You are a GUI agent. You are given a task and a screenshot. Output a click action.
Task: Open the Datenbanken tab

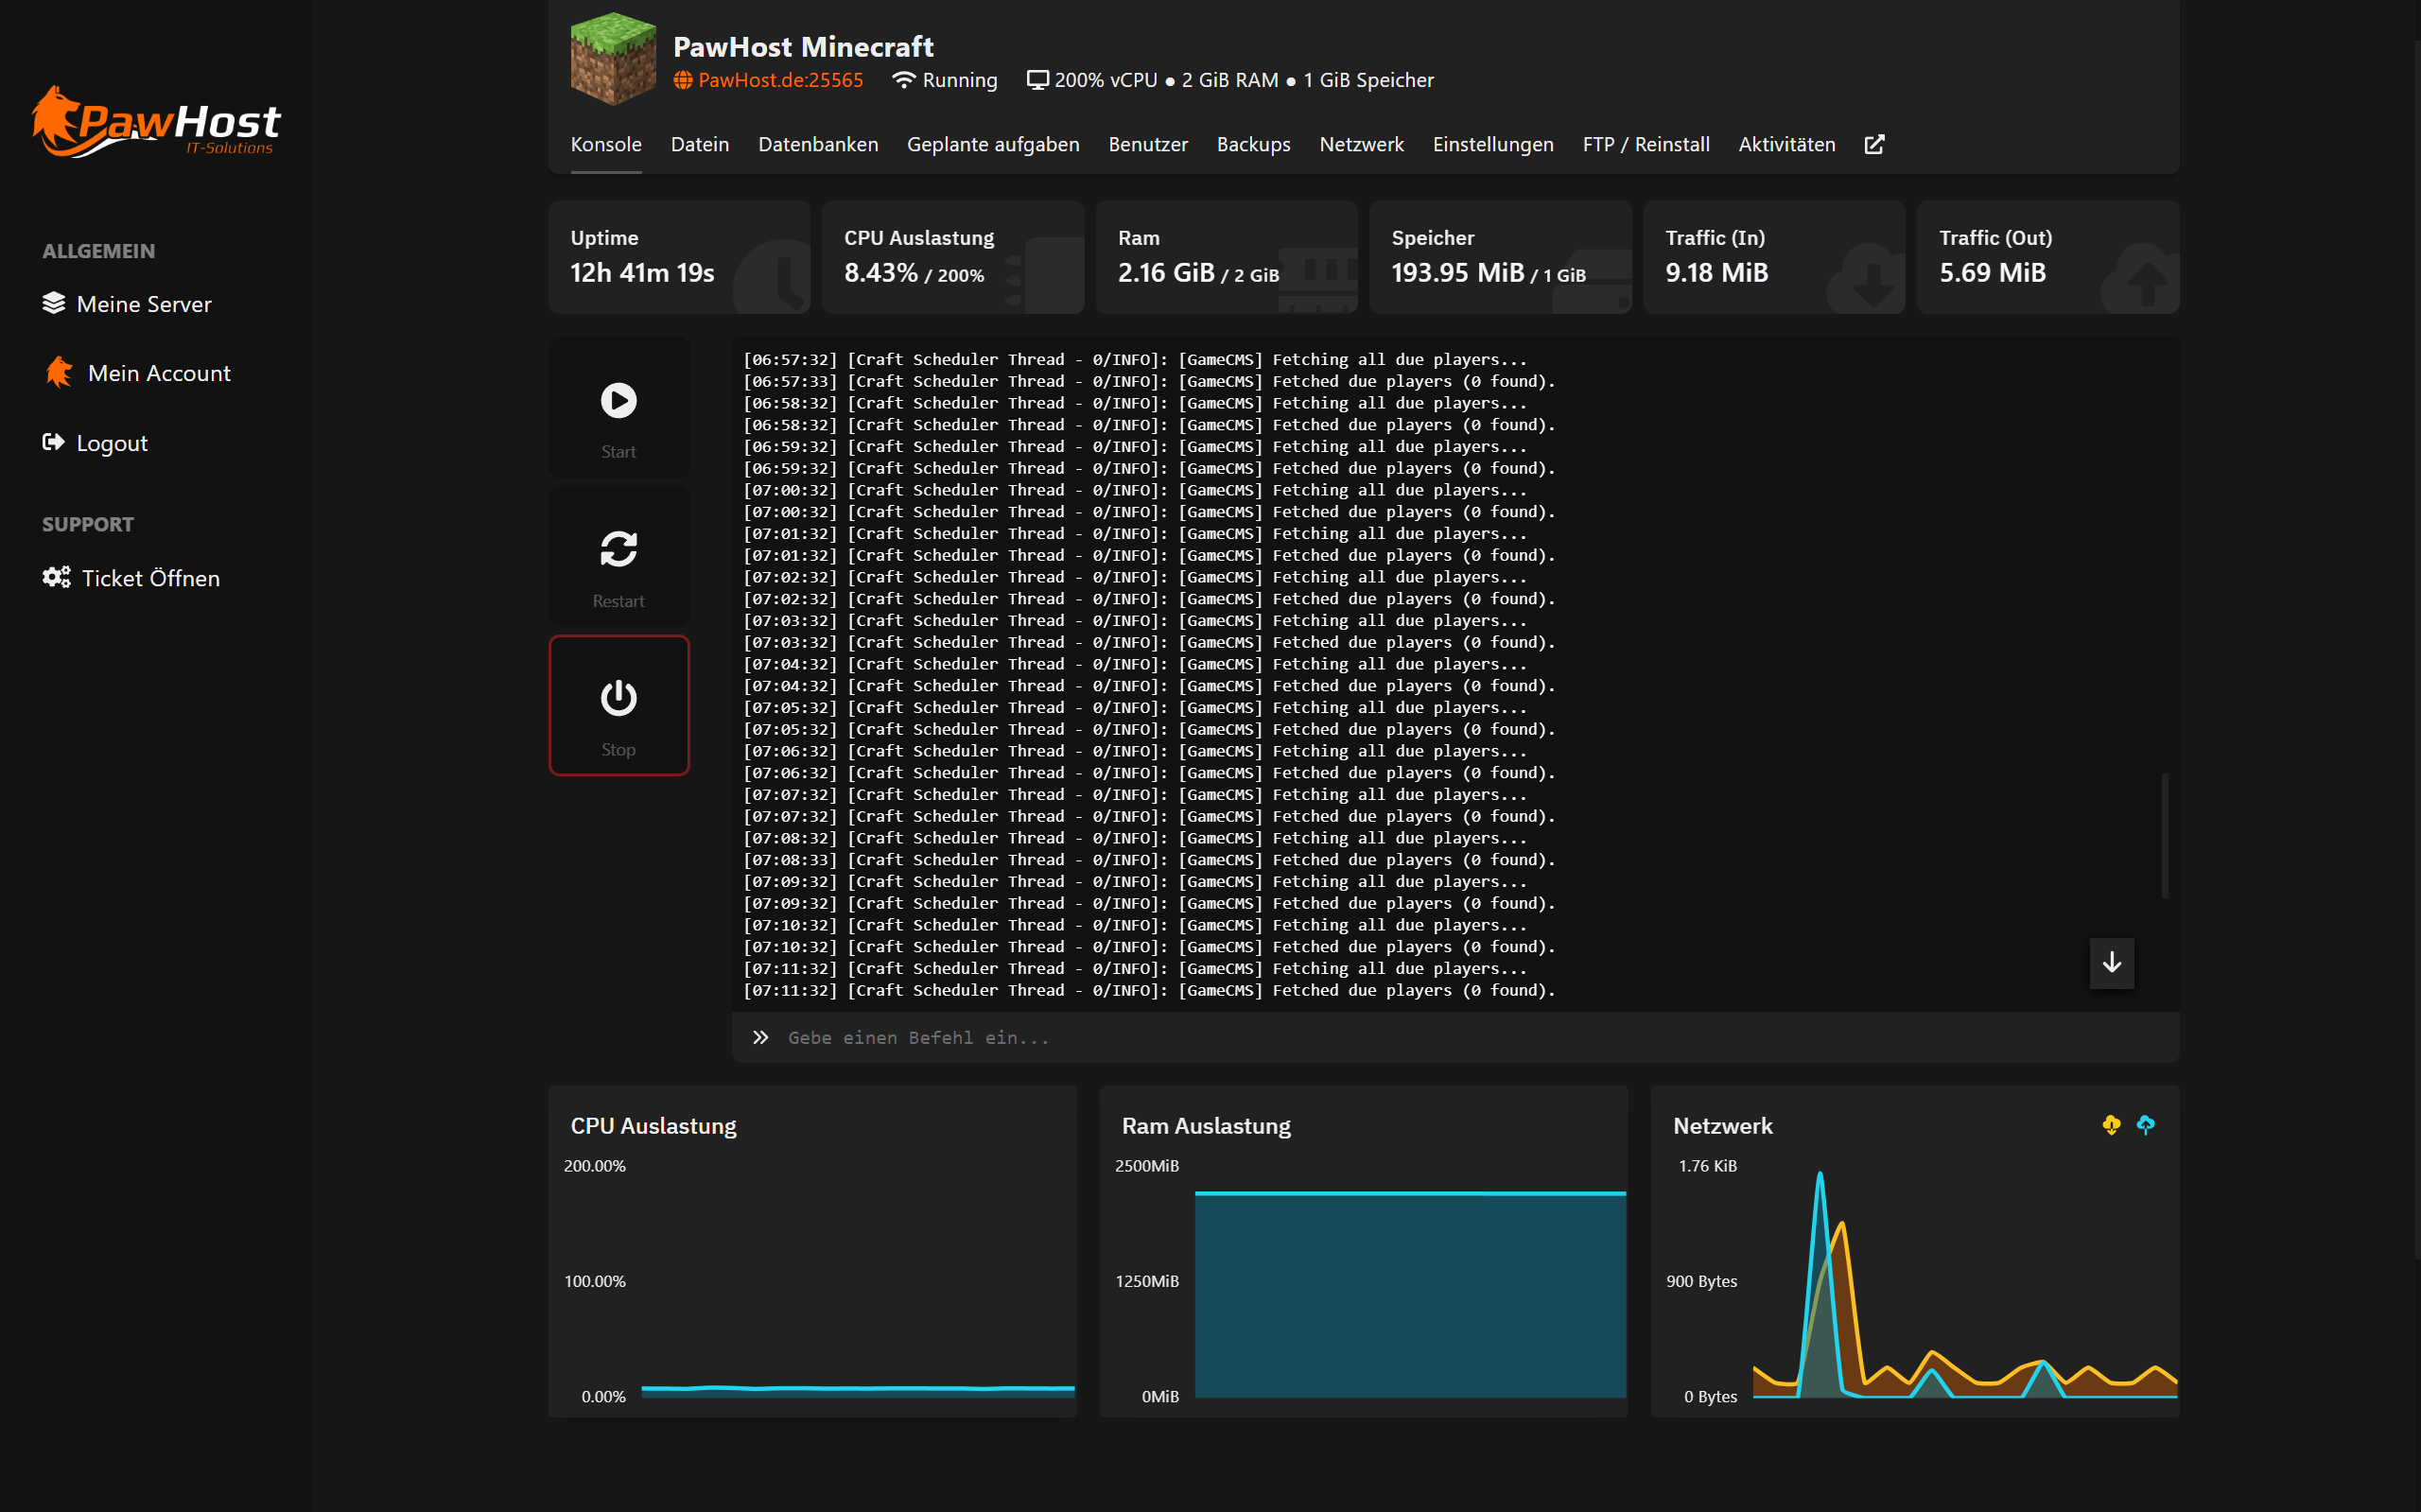coord(818,144)
